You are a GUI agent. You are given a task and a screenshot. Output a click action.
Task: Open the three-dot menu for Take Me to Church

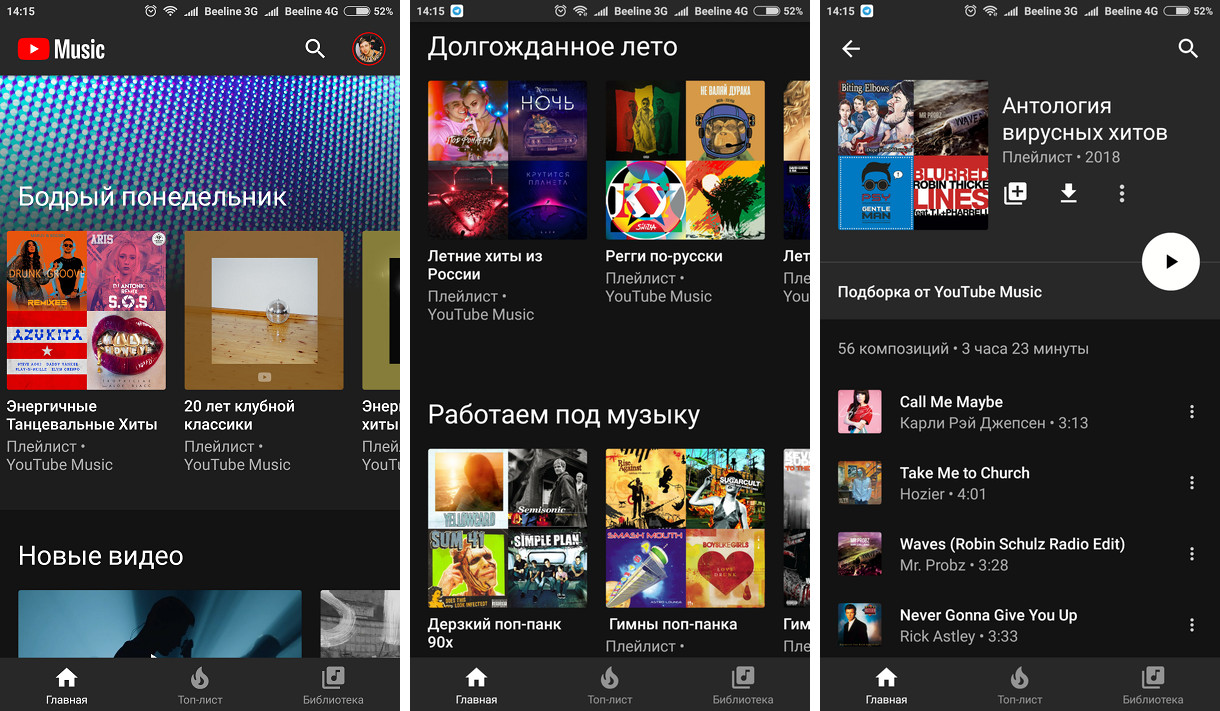point(1191,483)
